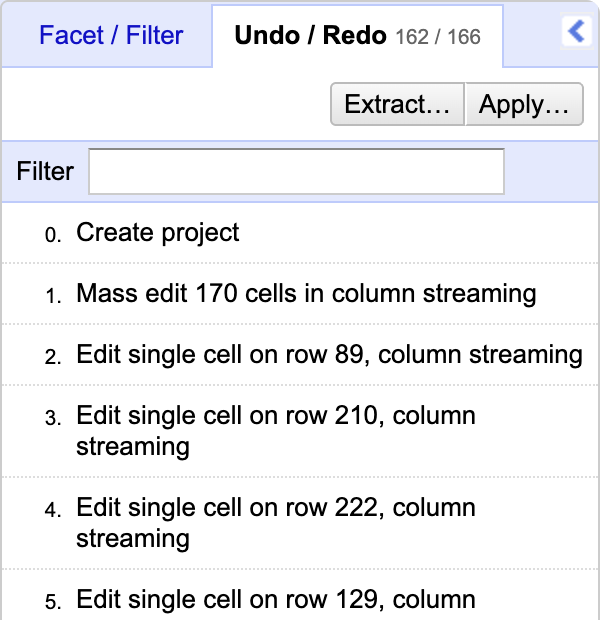Switch to the Facet / Filter tab
Viewport: 600px width, 620px height.
[x=111, y=35]
